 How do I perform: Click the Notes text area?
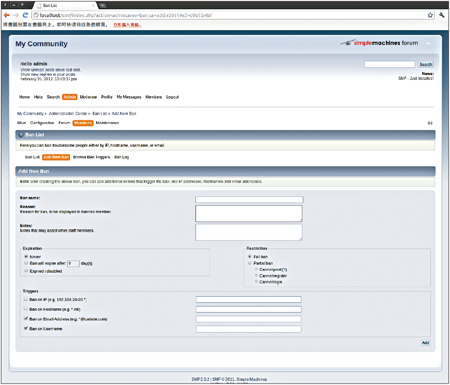click(249, 232)
